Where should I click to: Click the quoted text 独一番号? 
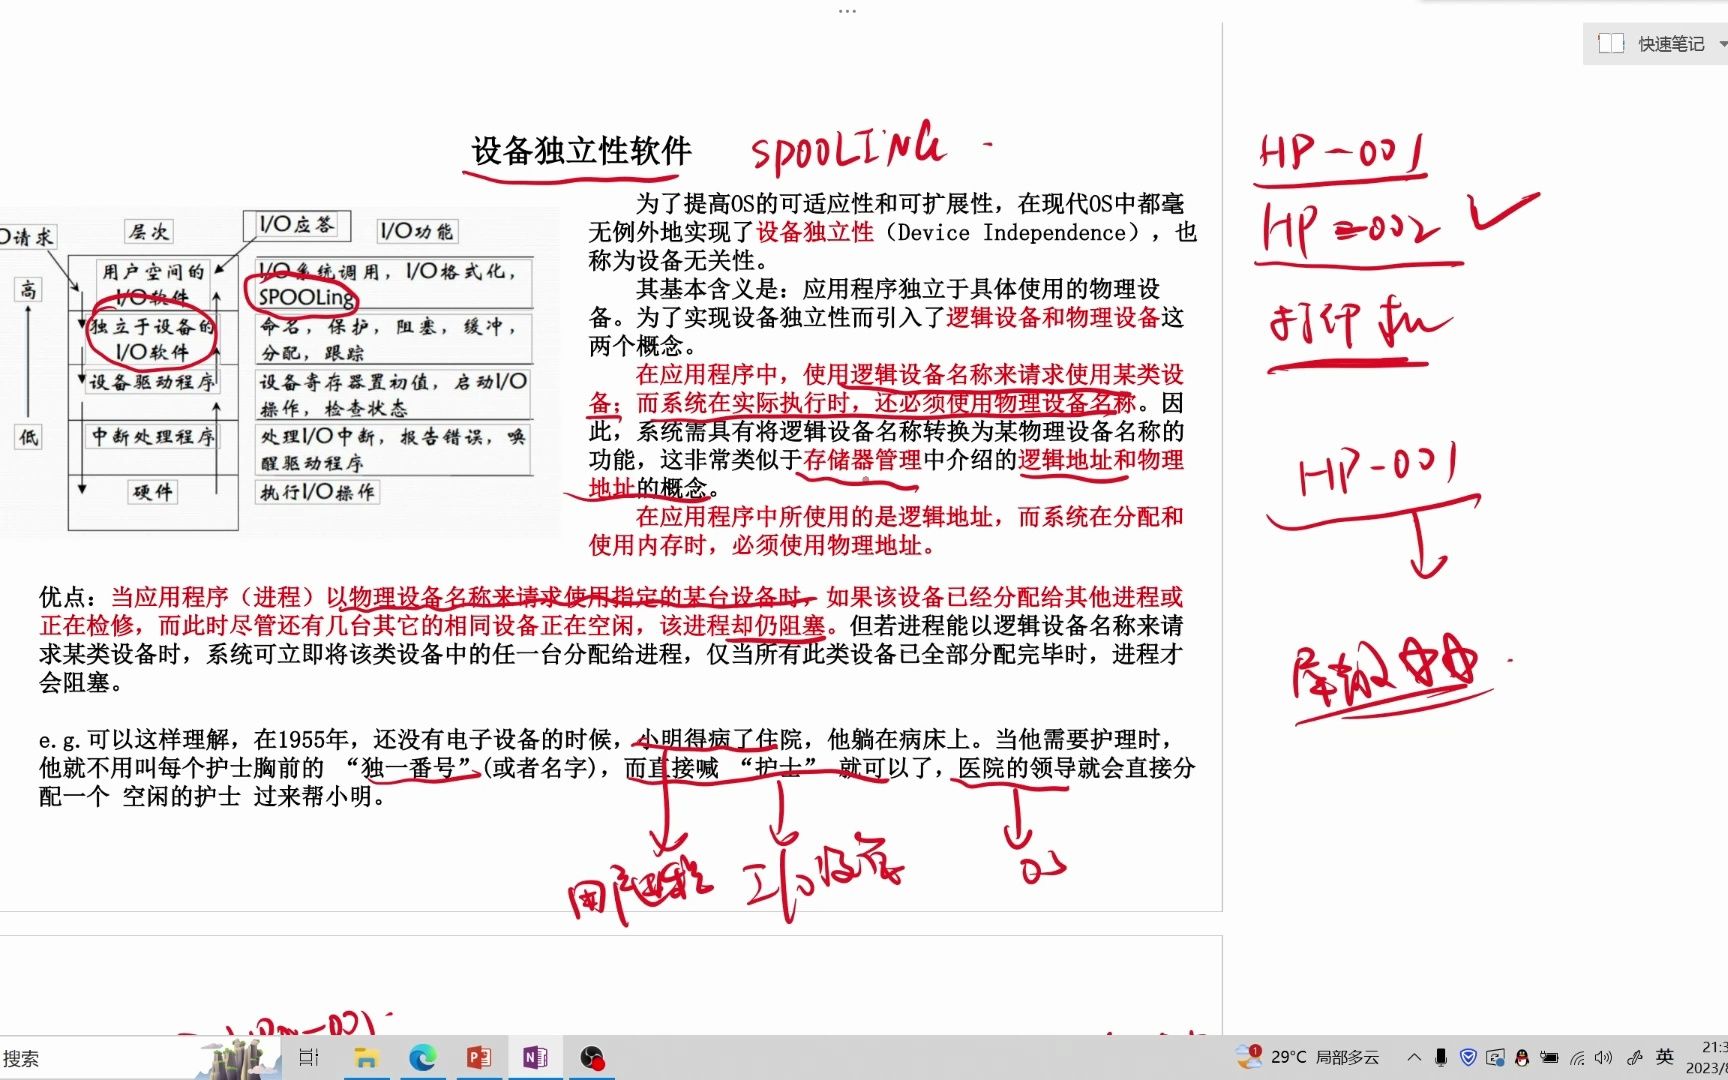[408, 768]
